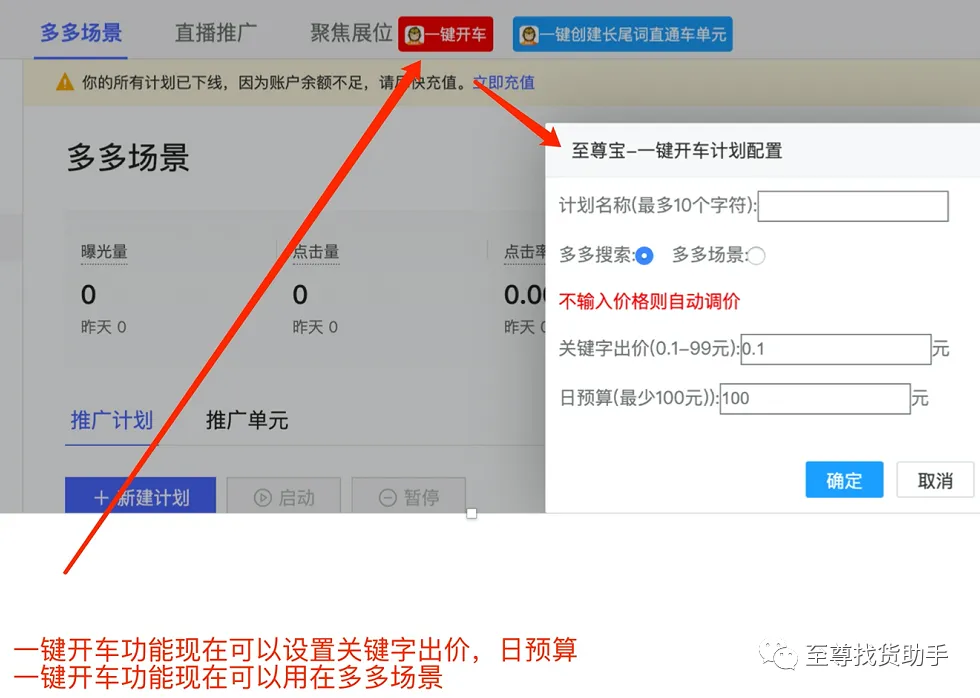Screen dimensions: 980x698
Task: Click the avatar icon in 一键创建长尾词 button
Action: click(529, 35)
